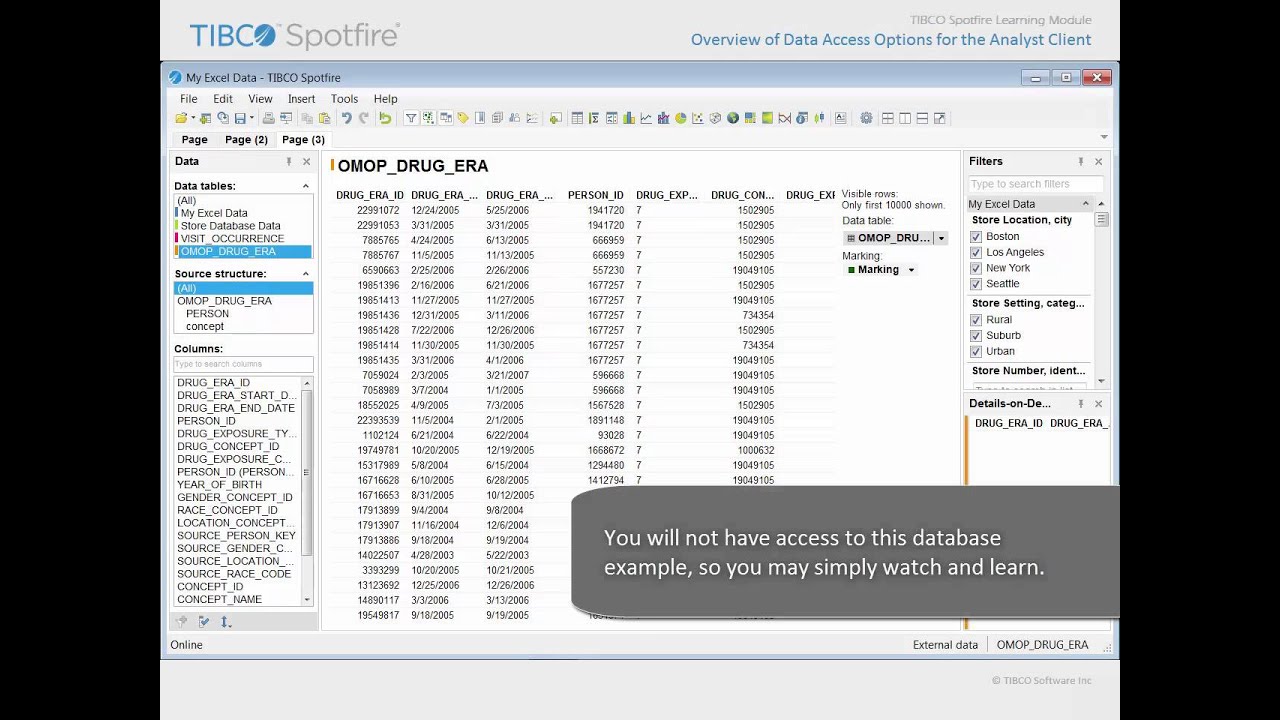Uncheck the Urban filter checkbox
The height and width of the screenshot is (720, 1280).
coord(976,352)
